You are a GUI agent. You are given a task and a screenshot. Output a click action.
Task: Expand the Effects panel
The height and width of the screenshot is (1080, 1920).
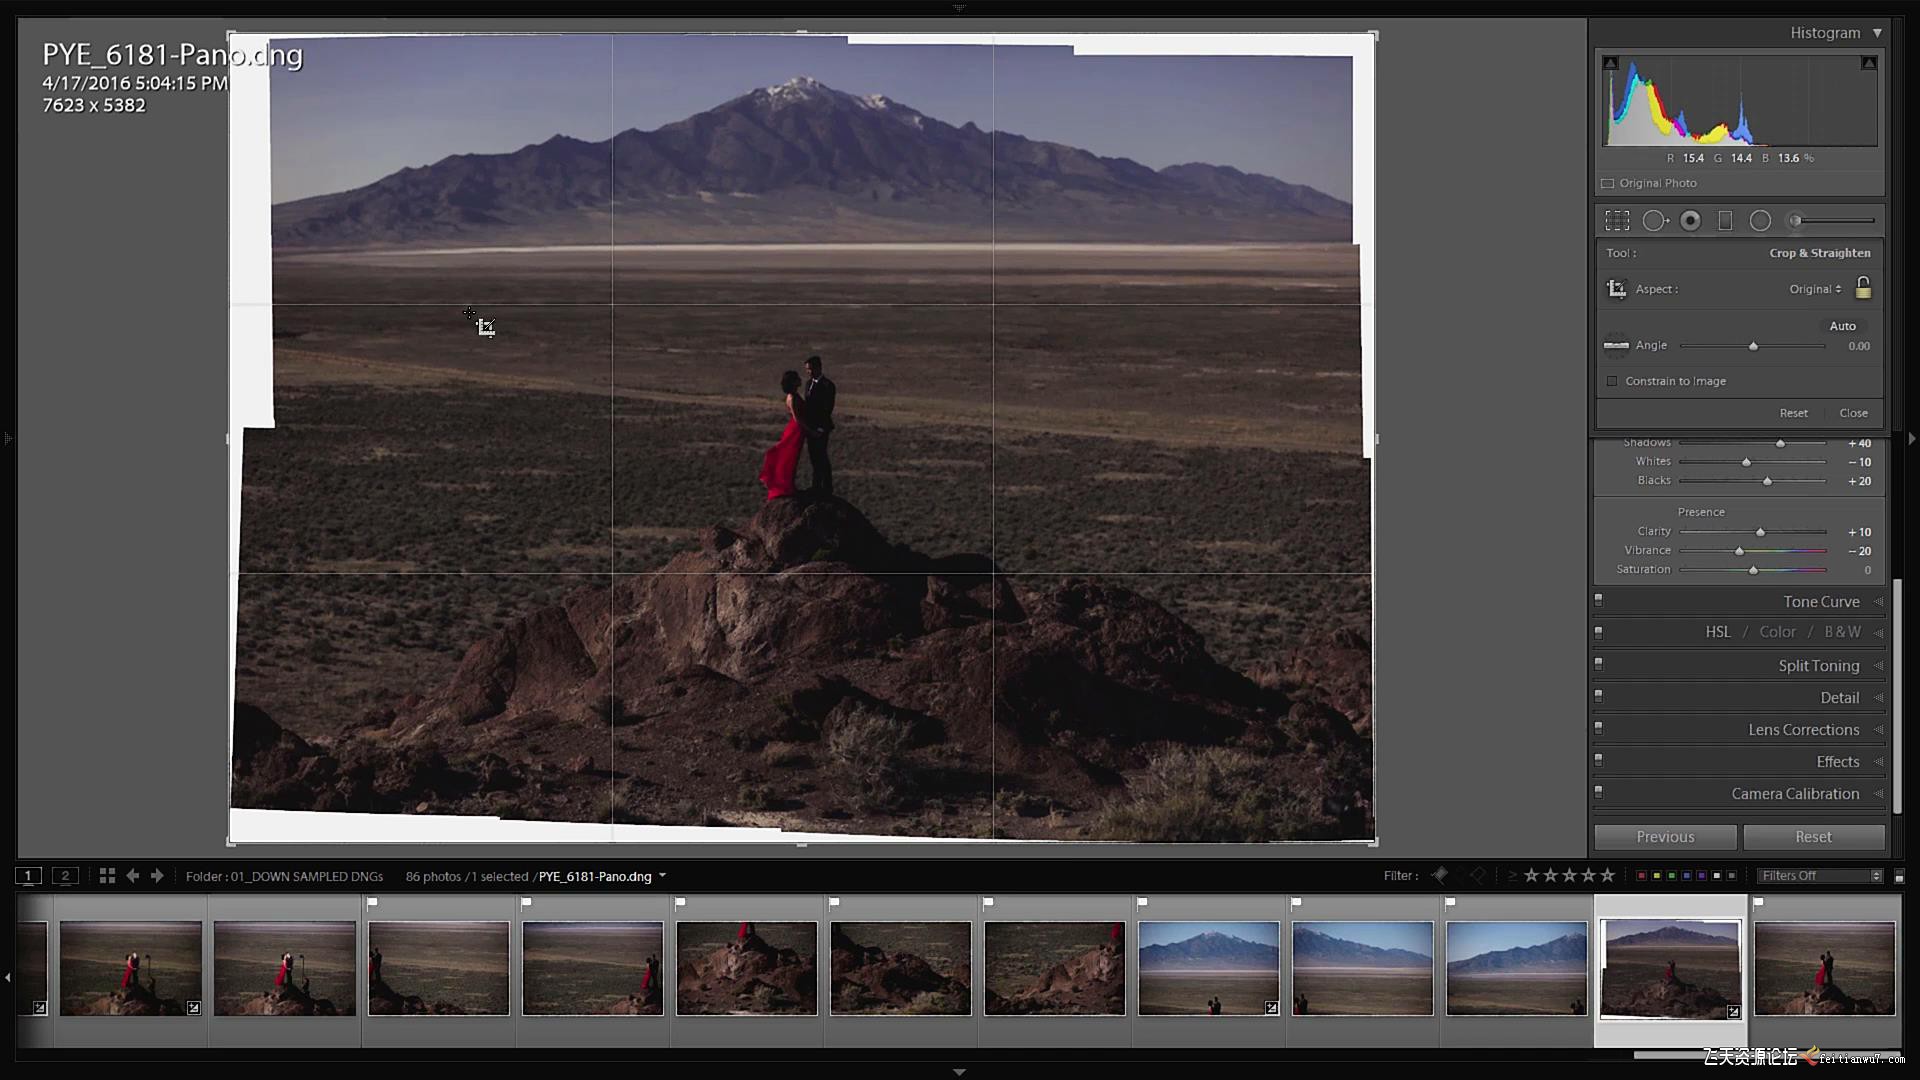[1837, 762]
